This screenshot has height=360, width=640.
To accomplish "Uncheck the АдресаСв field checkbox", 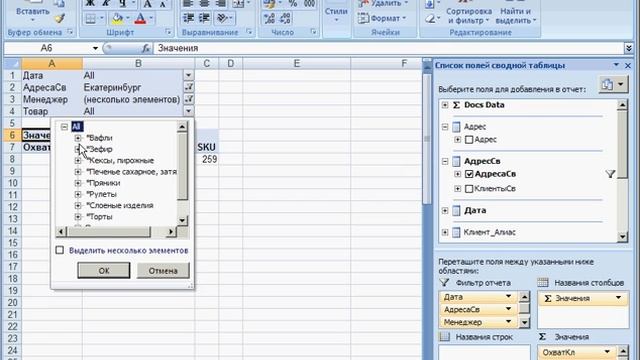I will [x=469, y=174].
